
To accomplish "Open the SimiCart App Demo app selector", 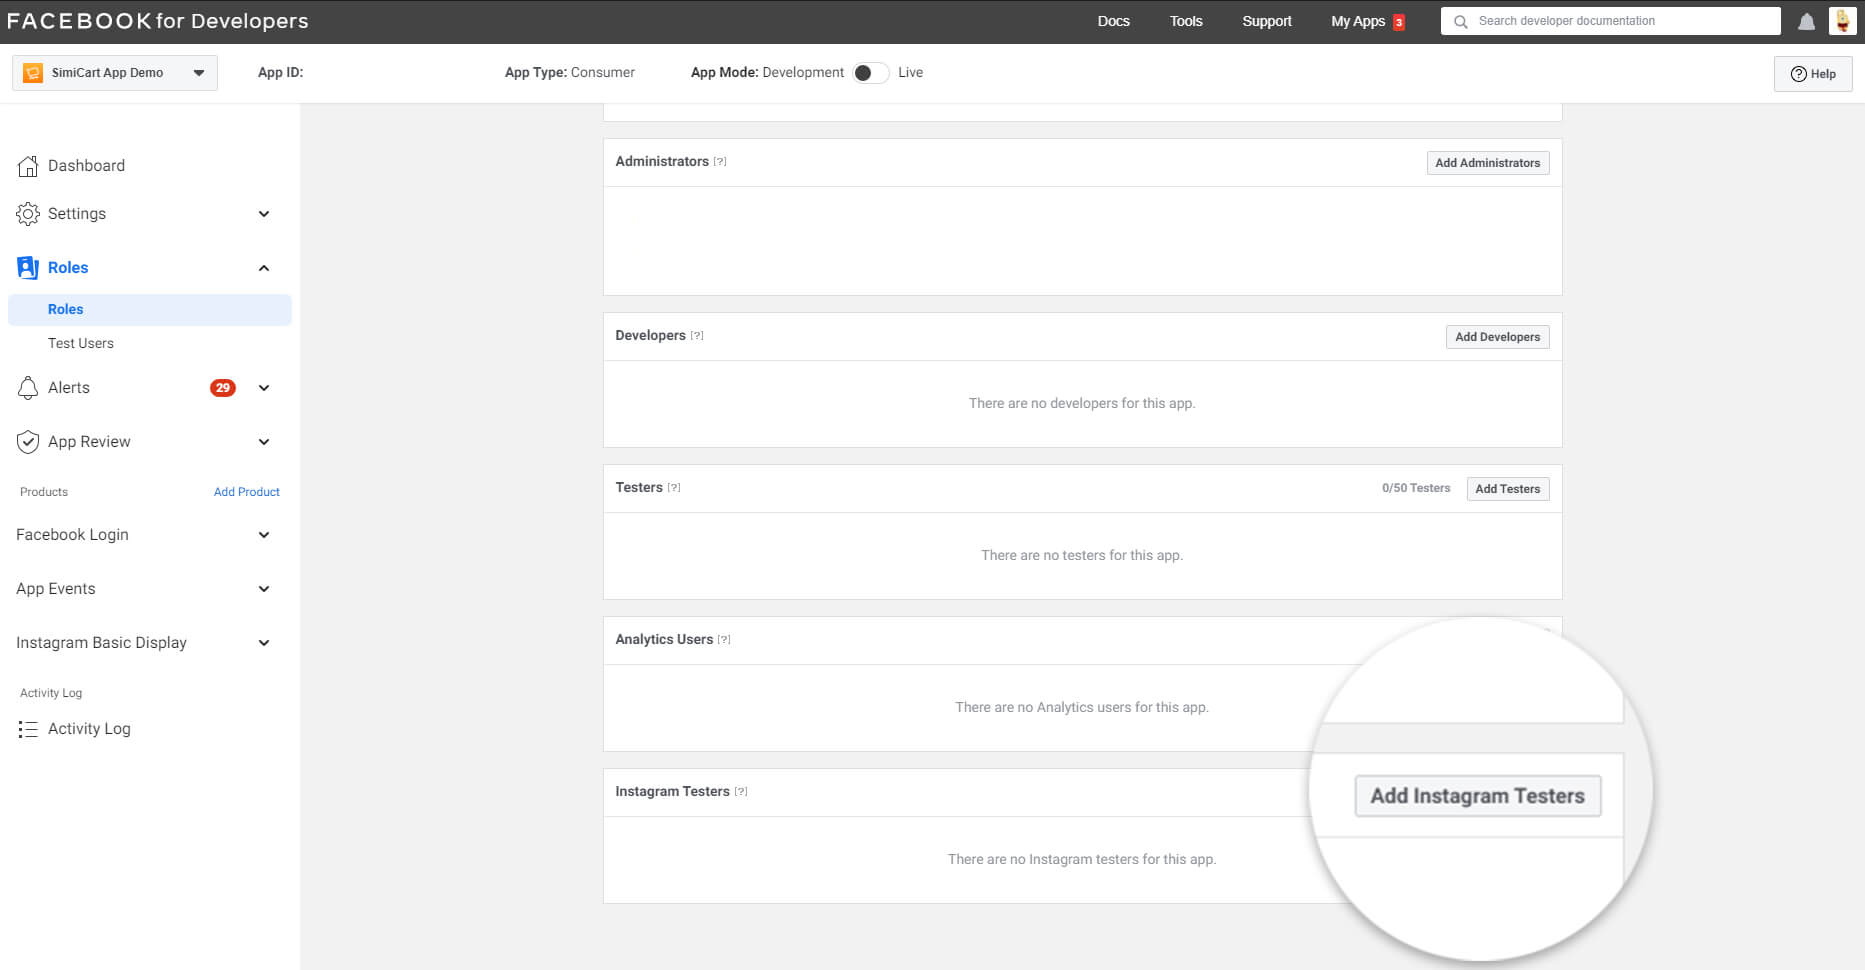I will point(115,73).
